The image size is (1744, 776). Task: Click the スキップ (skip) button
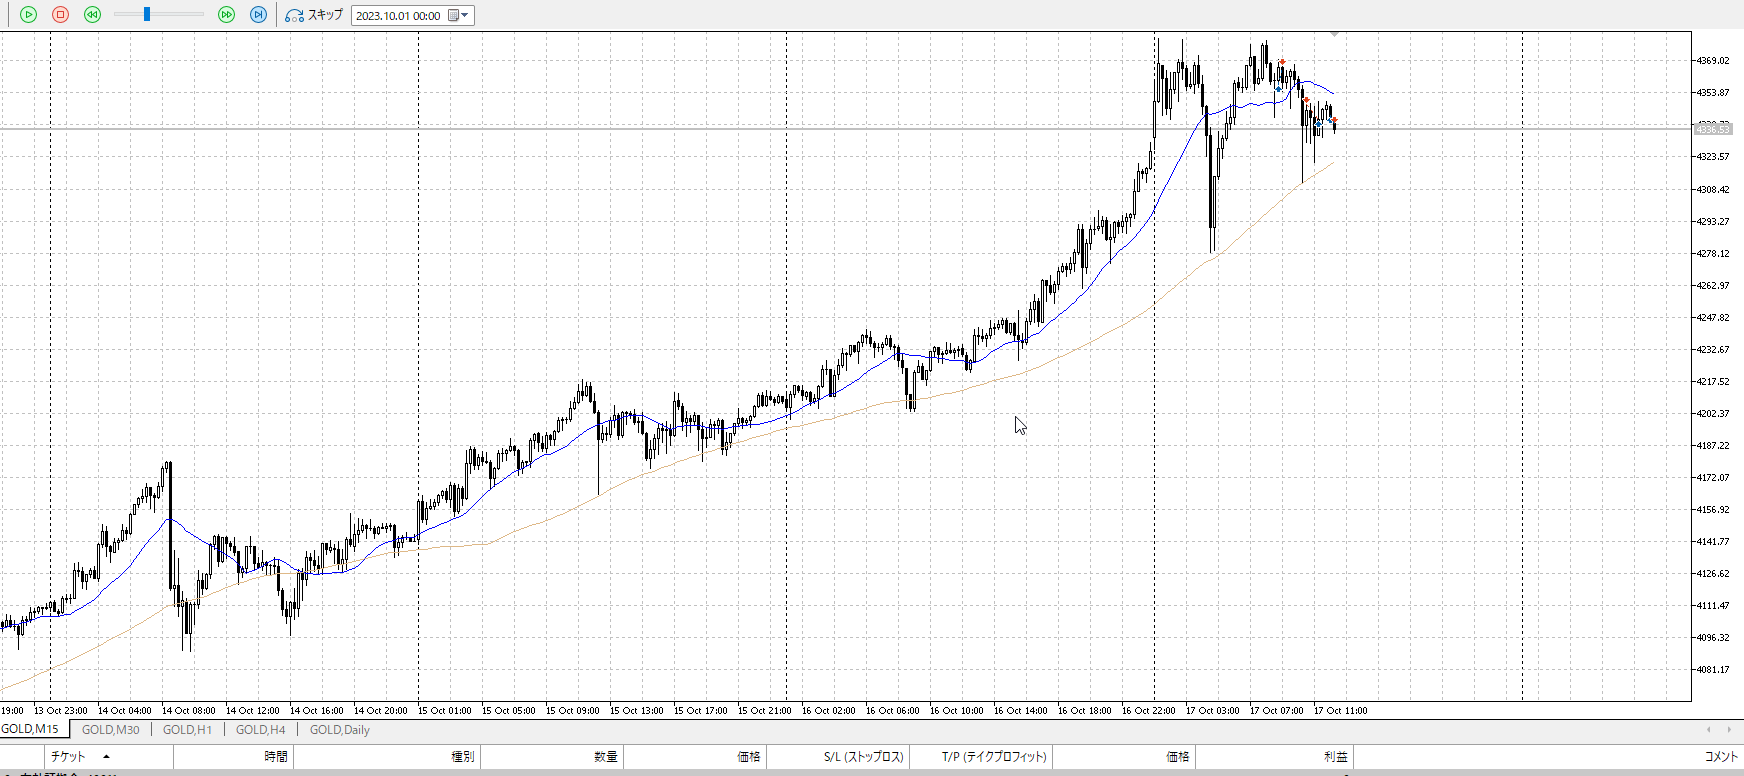314,15
